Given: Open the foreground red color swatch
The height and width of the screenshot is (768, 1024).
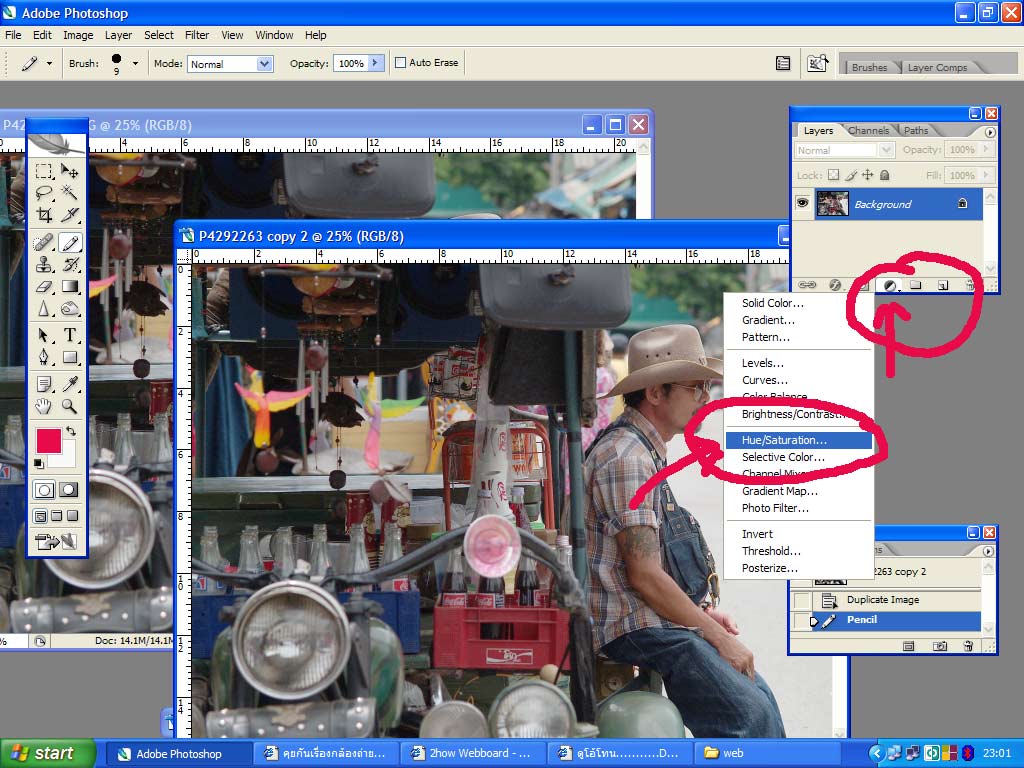Looking at the screenshot, I should [48, 440].
